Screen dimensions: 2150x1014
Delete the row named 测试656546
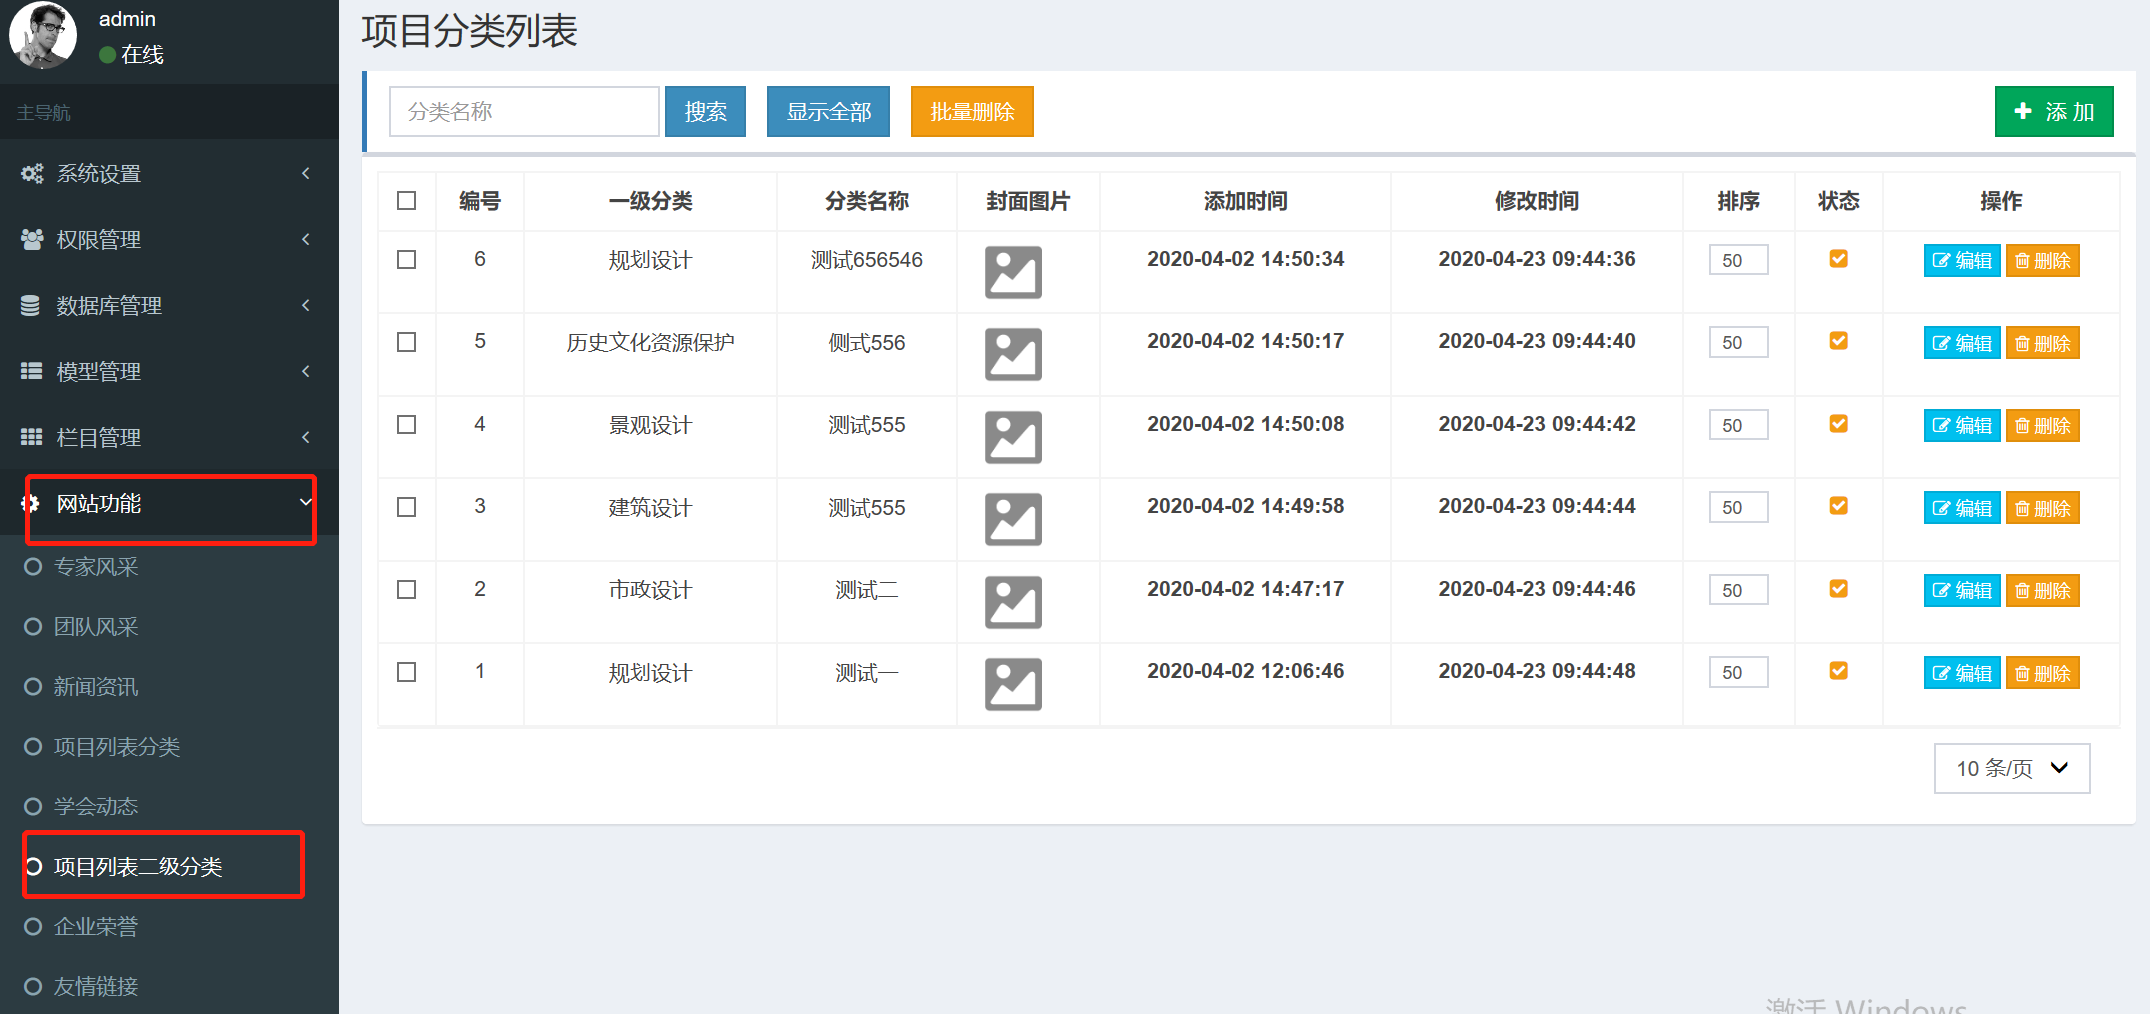[x=2042, y=260]
